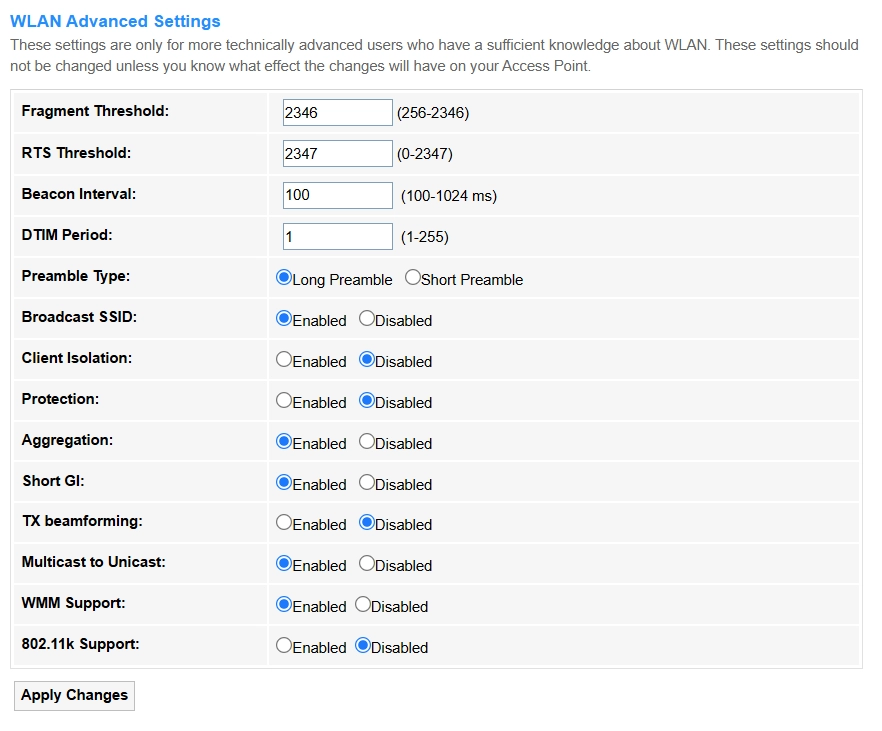Enable 802.11k Support
882x731 pixels.
pyautogui.click(x=284, y=646)
